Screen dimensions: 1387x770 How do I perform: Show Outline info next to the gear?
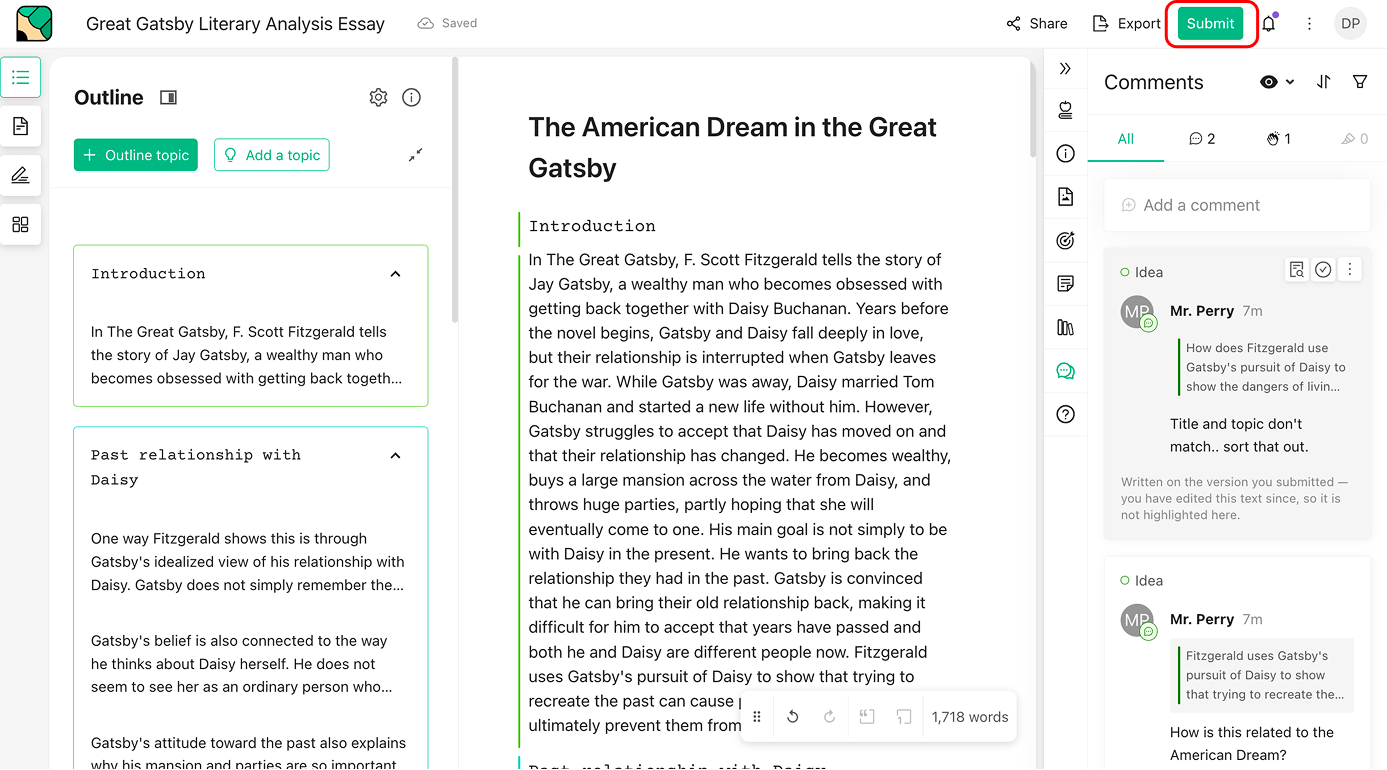point(411,97)
